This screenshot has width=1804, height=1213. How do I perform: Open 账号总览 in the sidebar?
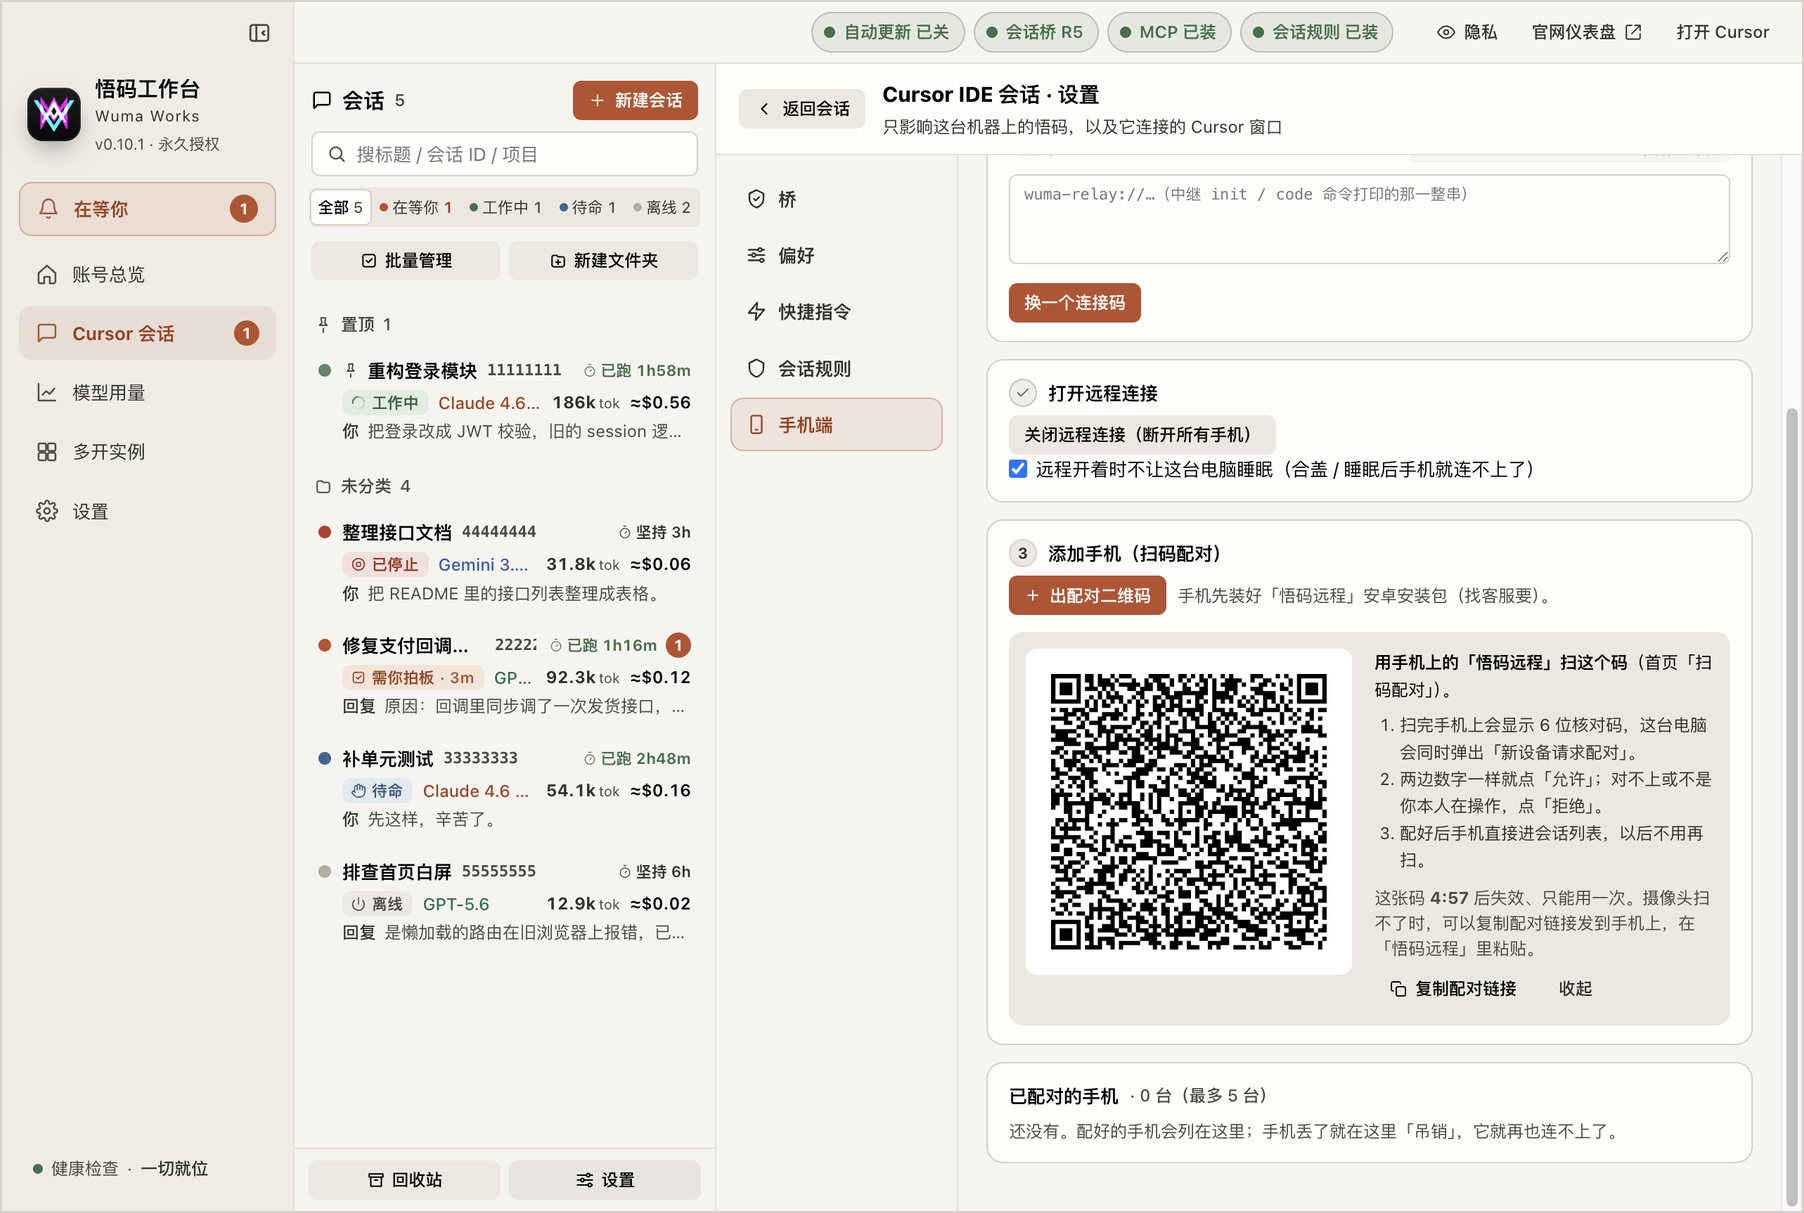[147, 274]
